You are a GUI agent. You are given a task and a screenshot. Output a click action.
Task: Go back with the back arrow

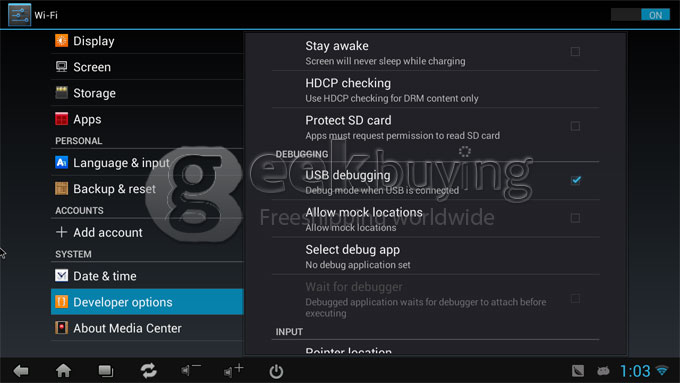[x=21, y=371]
